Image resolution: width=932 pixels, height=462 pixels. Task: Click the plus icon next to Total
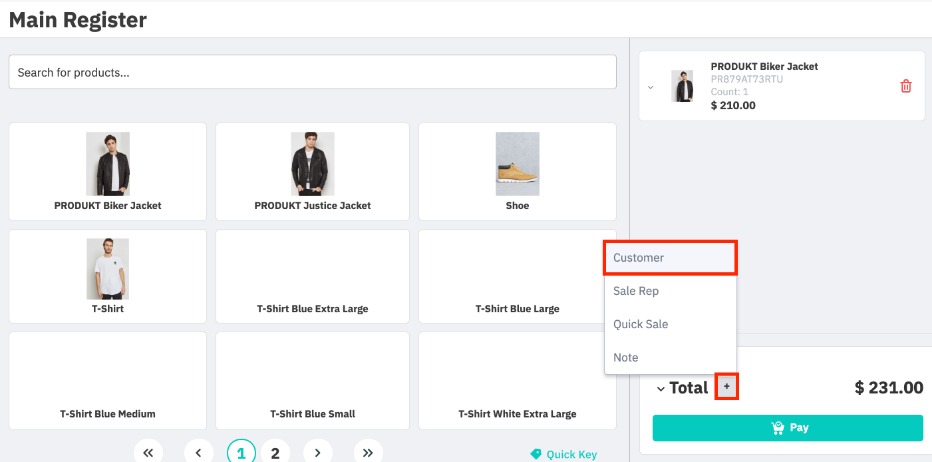[727, 387]
